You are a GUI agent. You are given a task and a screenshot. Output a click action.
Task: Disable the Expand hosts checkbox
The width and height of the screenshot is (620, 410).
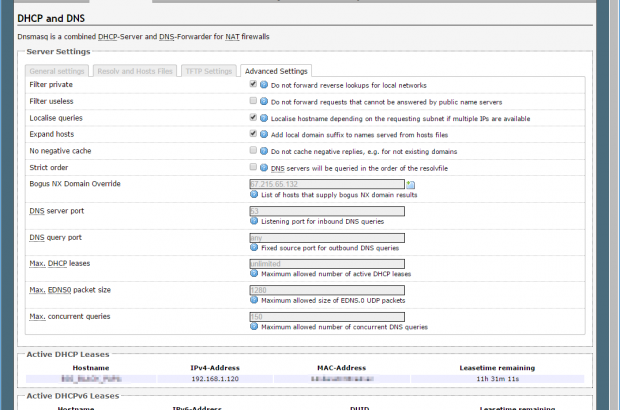253,134
